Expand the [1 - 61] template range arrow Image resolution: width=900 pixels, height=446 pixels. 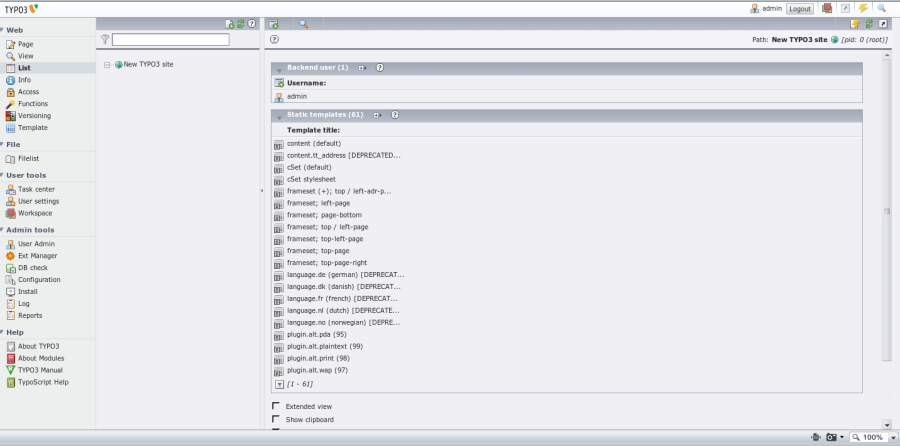point(280,384)
